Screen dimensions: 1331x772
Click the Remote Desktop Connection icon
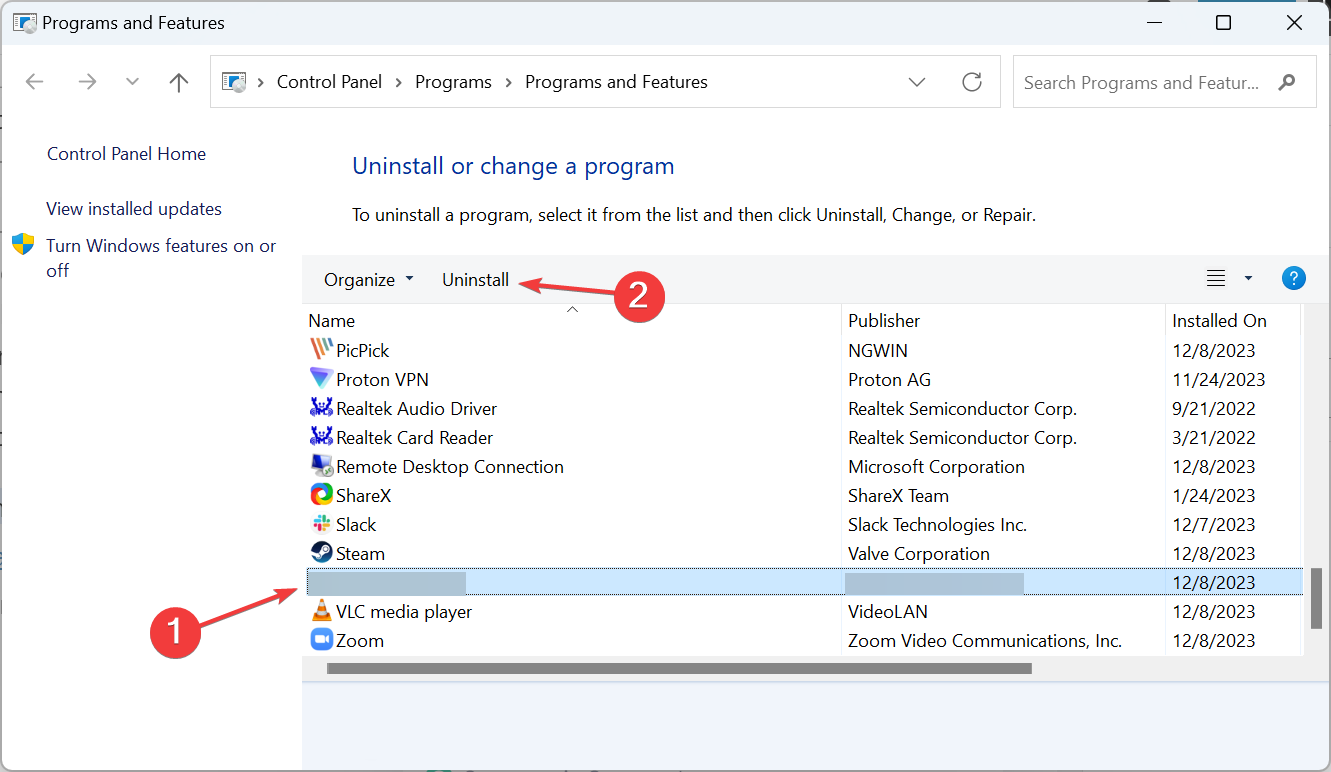[x=321, y=466]
